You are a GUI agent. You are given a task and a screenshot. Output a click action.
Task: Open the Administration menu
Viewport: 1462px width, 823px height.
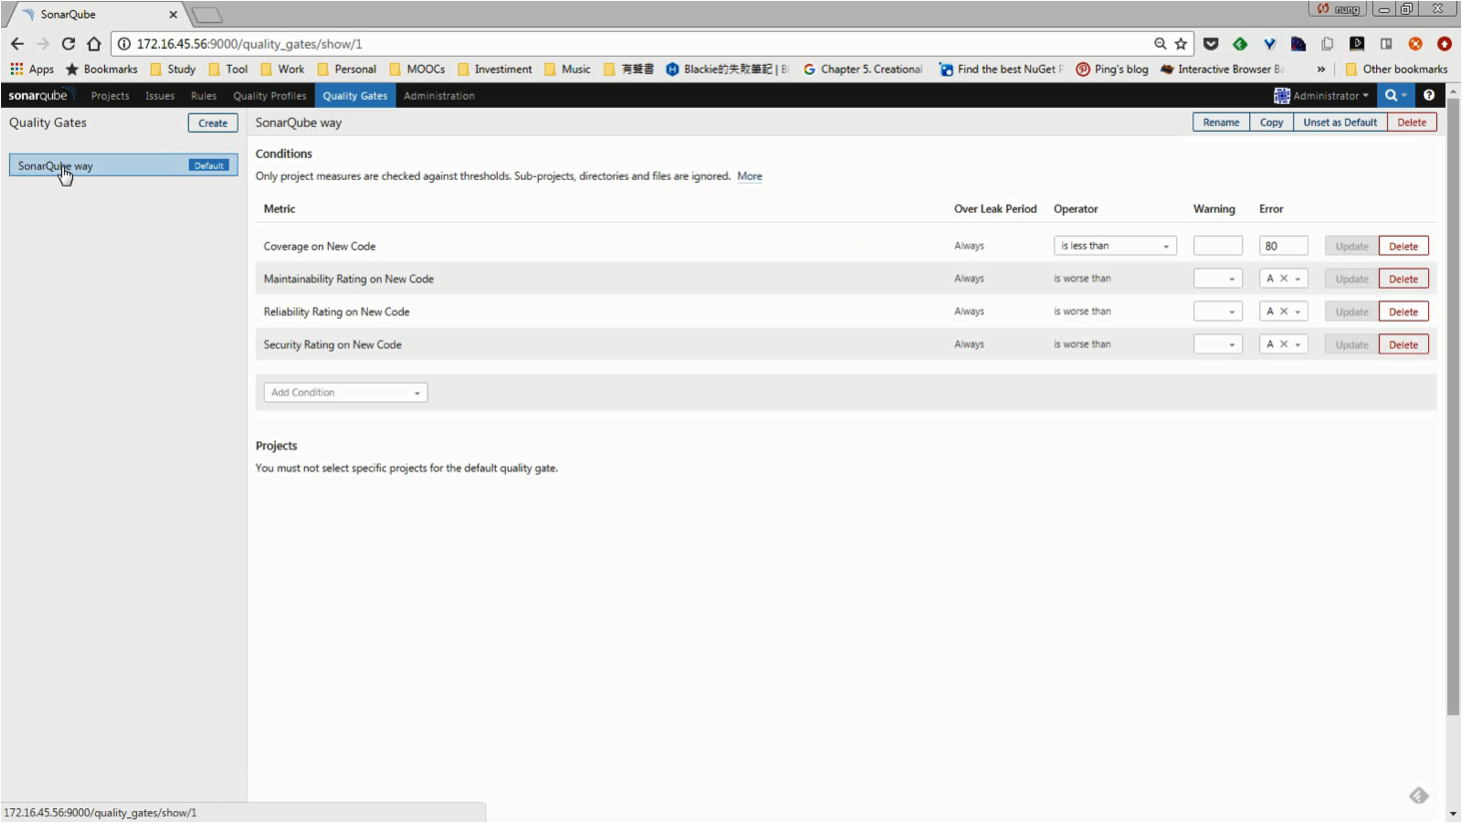[x=439, y=96]
